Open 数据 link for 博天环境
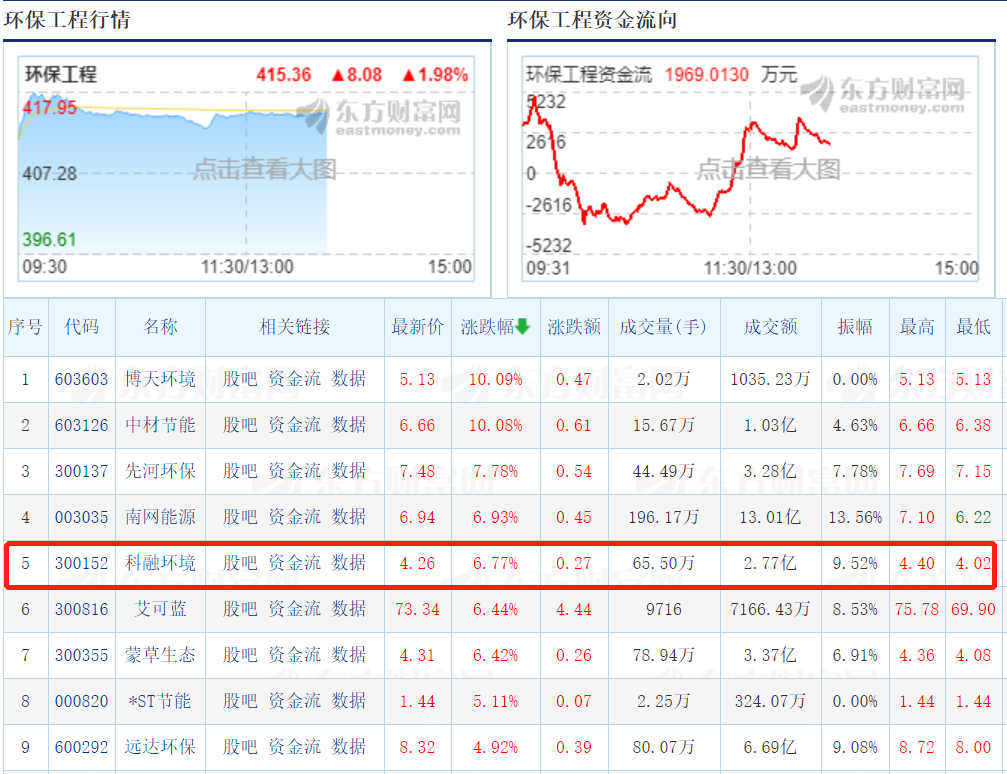 click(349, 379)
